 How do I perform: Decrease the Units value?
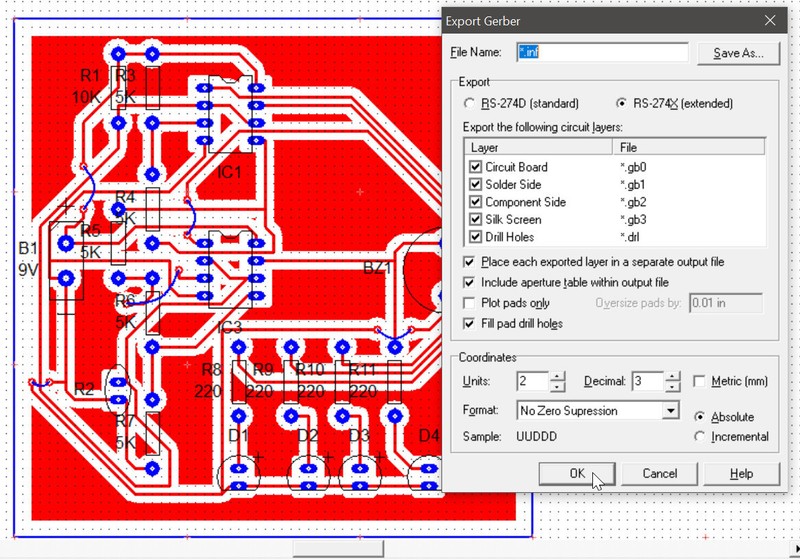557,387
